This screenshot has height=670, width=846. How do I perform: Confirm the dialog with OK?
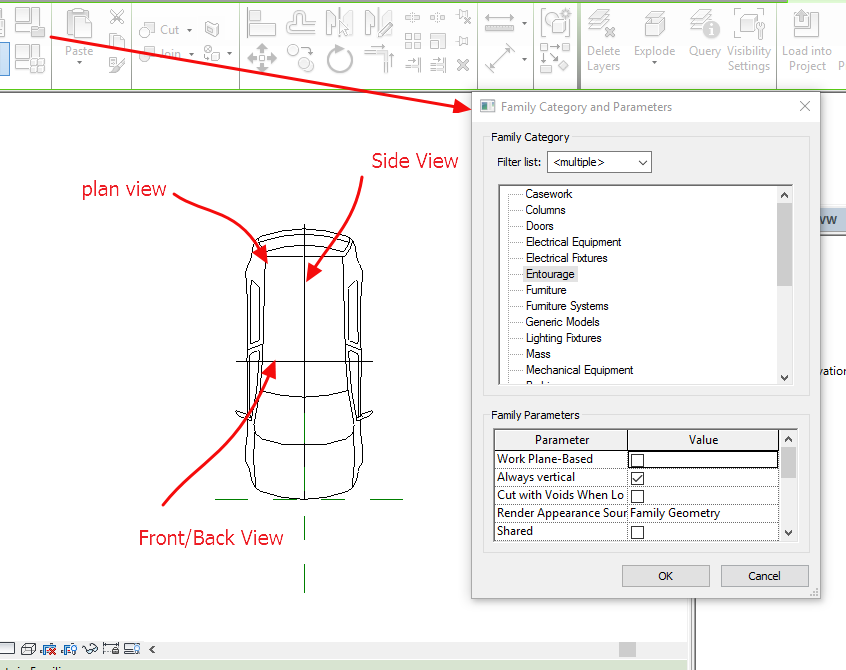click(665, 575)
